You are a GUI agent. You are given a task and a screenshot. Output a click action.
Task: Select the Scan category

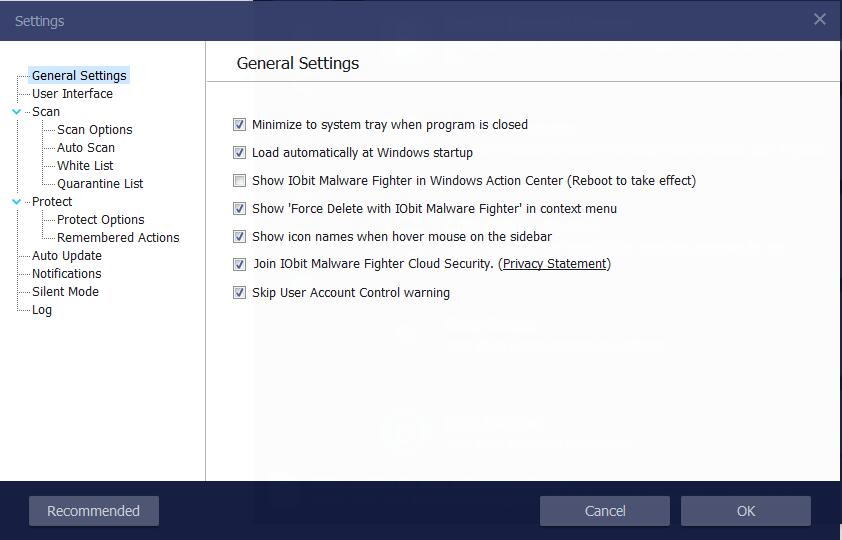pyautogui.click(x=46, y=112)
